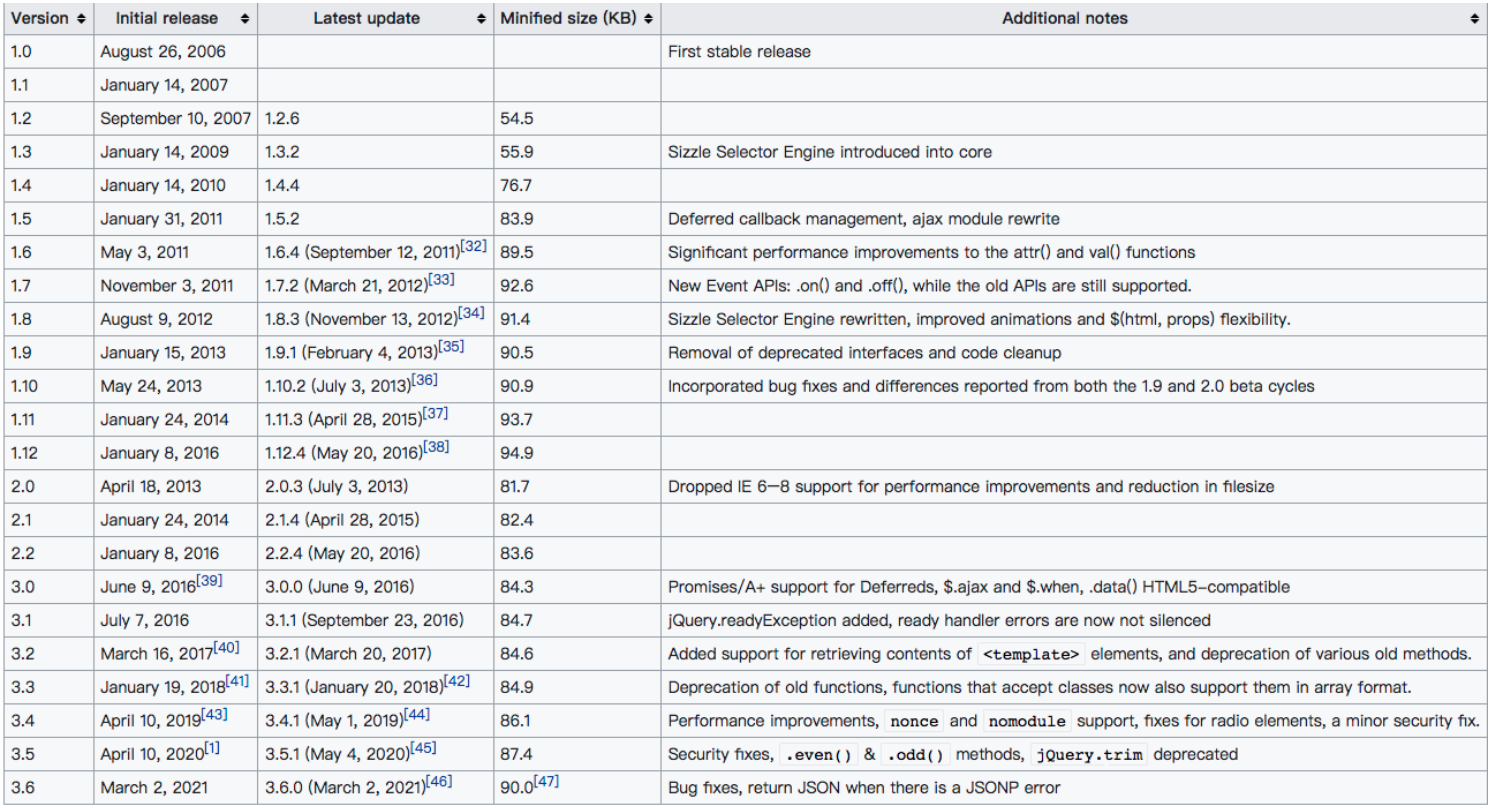Click footnote 44 after version 3.4.1
This screenshot has height=808, width=1494.
[x=416, y=715]
